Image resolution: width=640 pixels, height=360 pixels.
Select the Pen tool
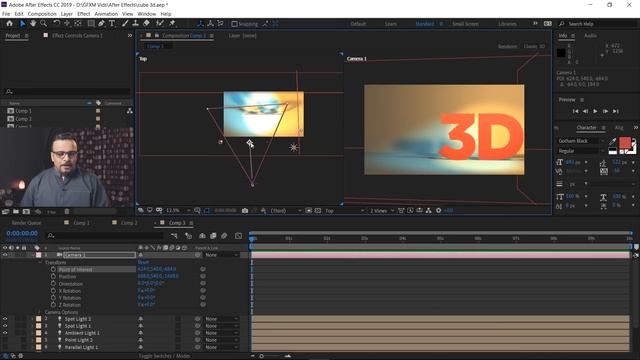101,24
